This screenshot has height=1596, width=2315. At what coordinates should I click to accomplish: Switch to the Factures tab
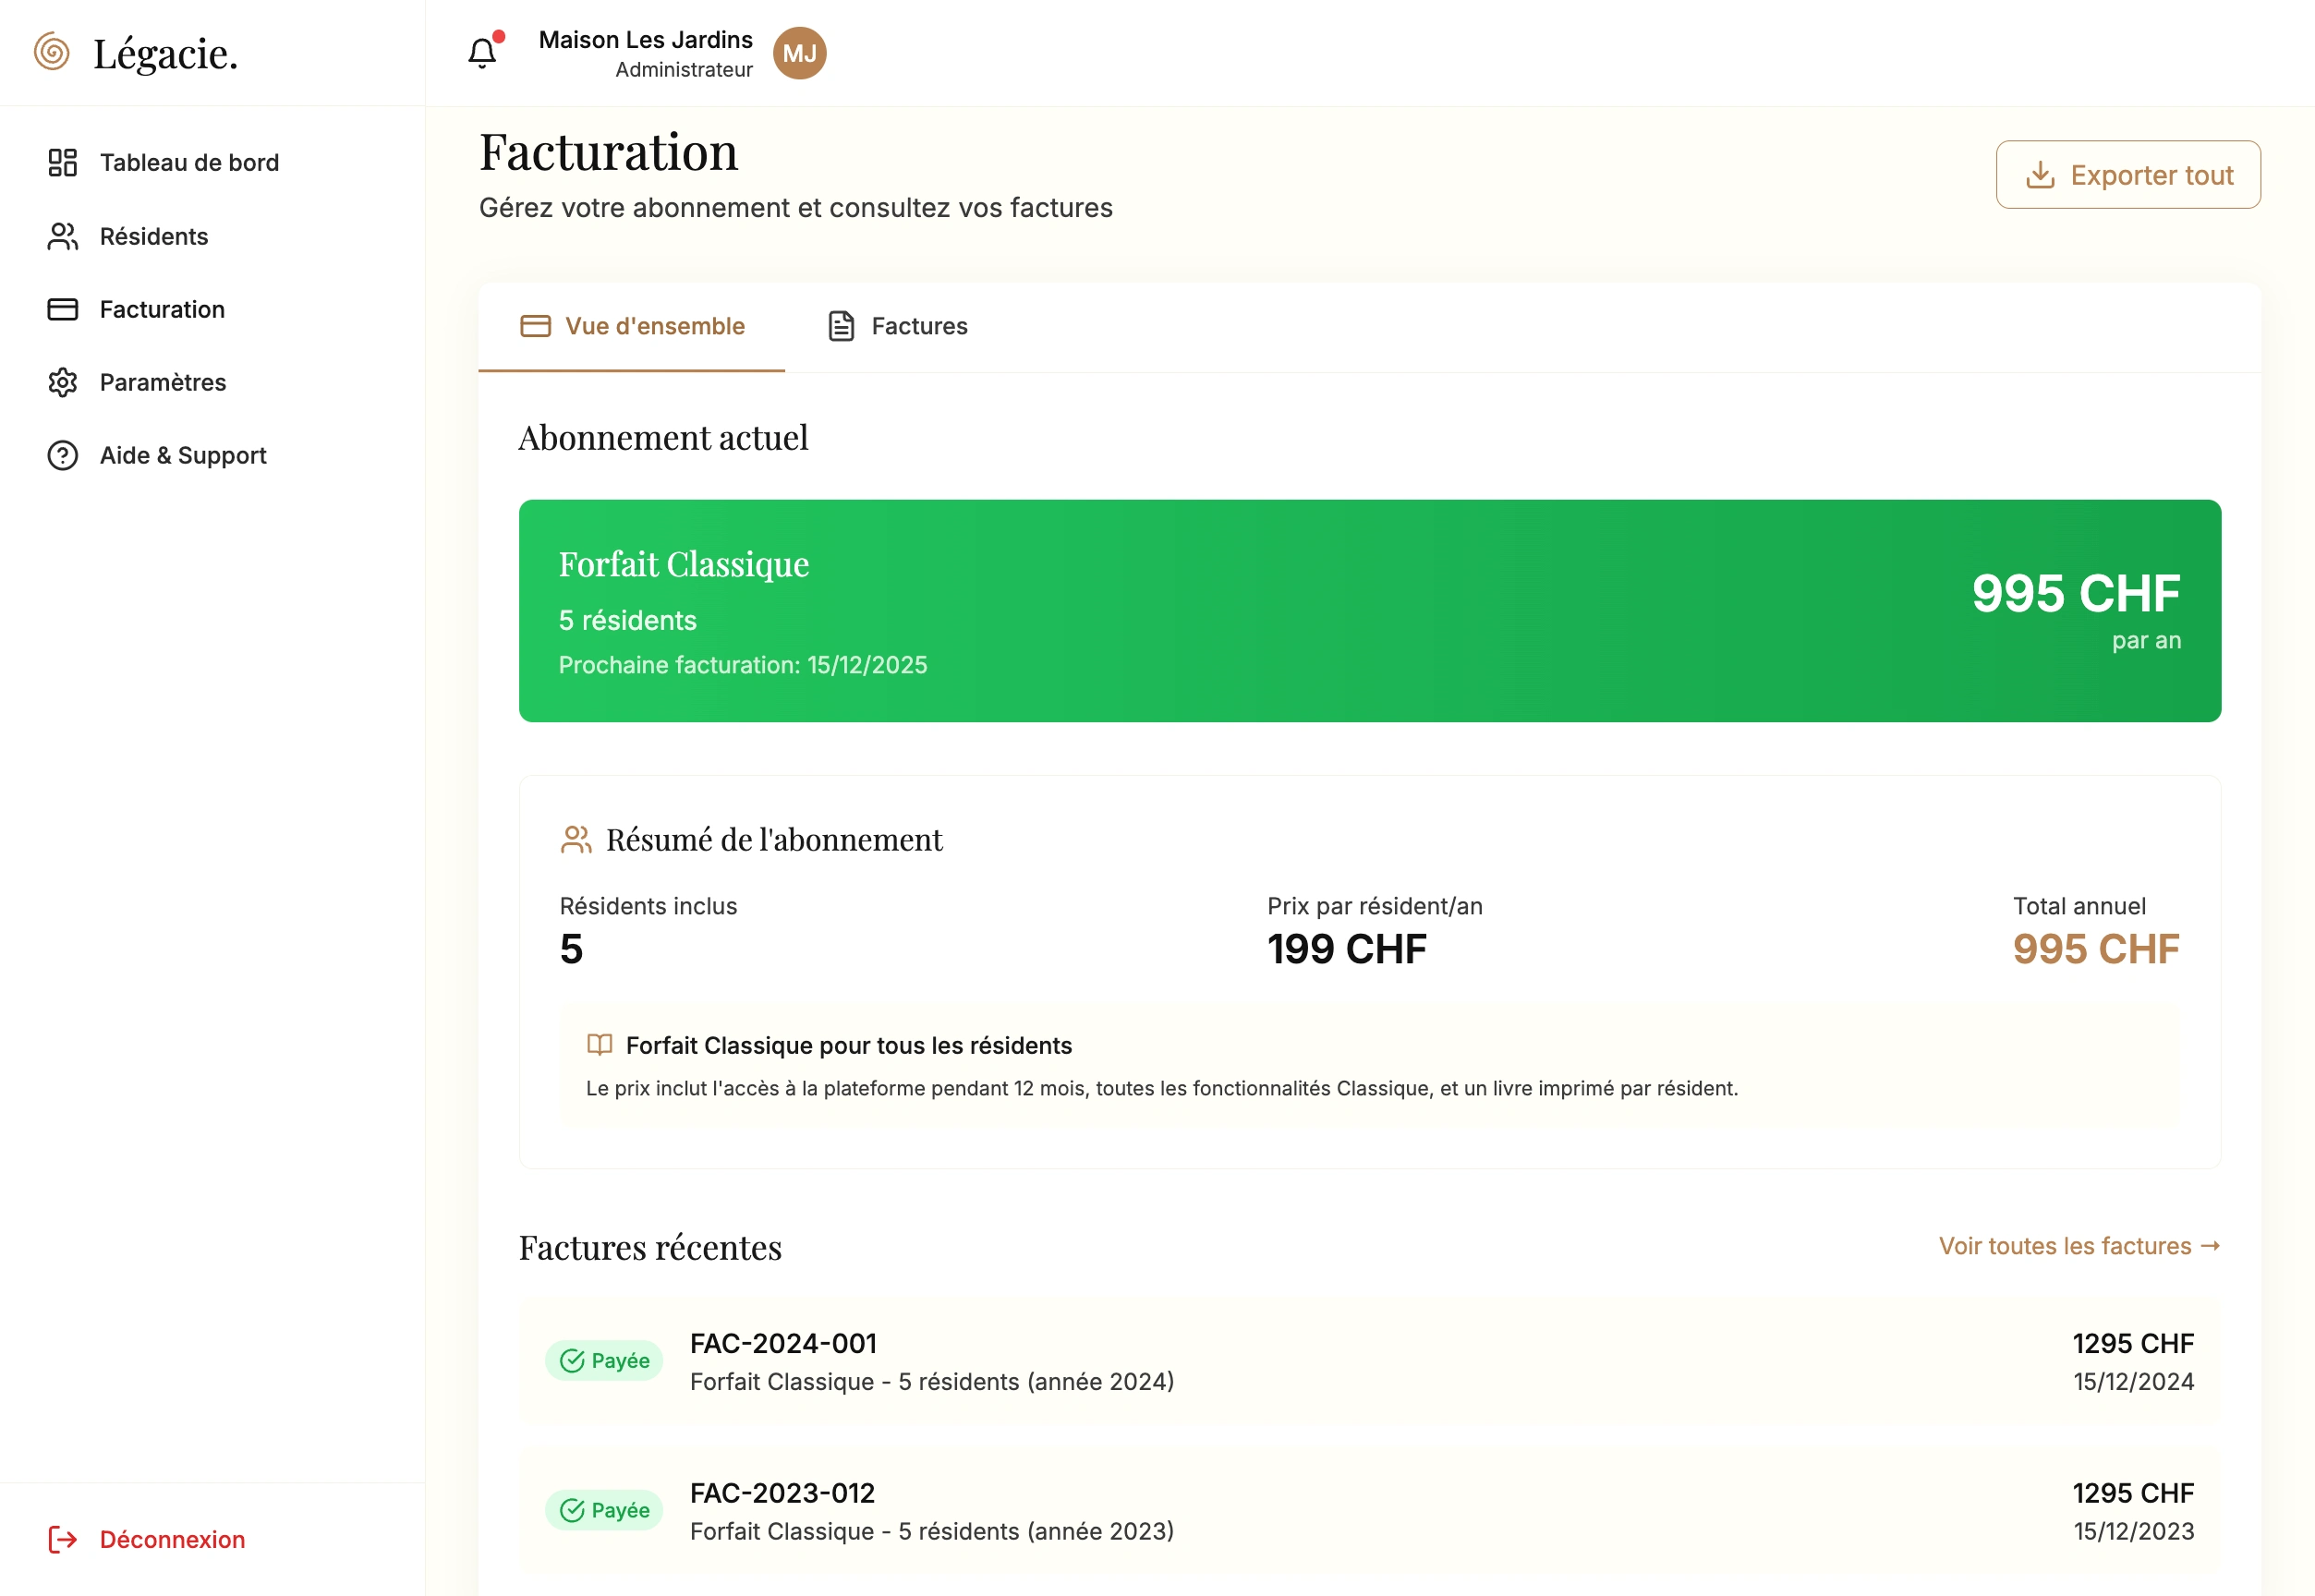tap(898, 327)
